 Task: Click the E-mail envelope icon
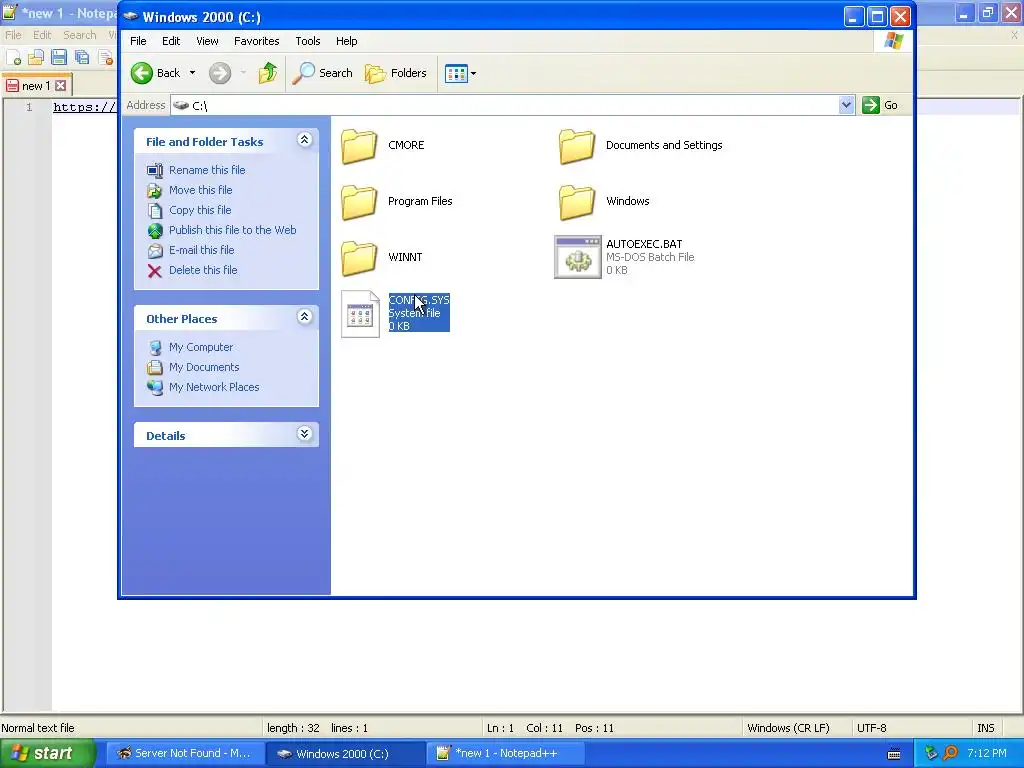point(155,251)
